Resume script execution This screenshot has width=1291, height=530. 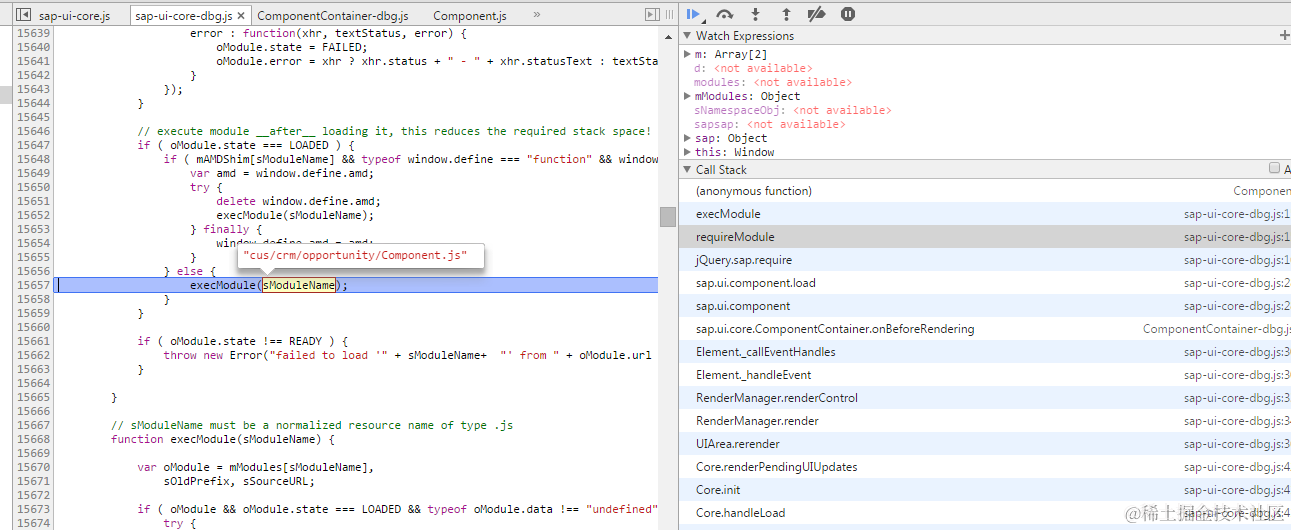click(x=693, y=14)
